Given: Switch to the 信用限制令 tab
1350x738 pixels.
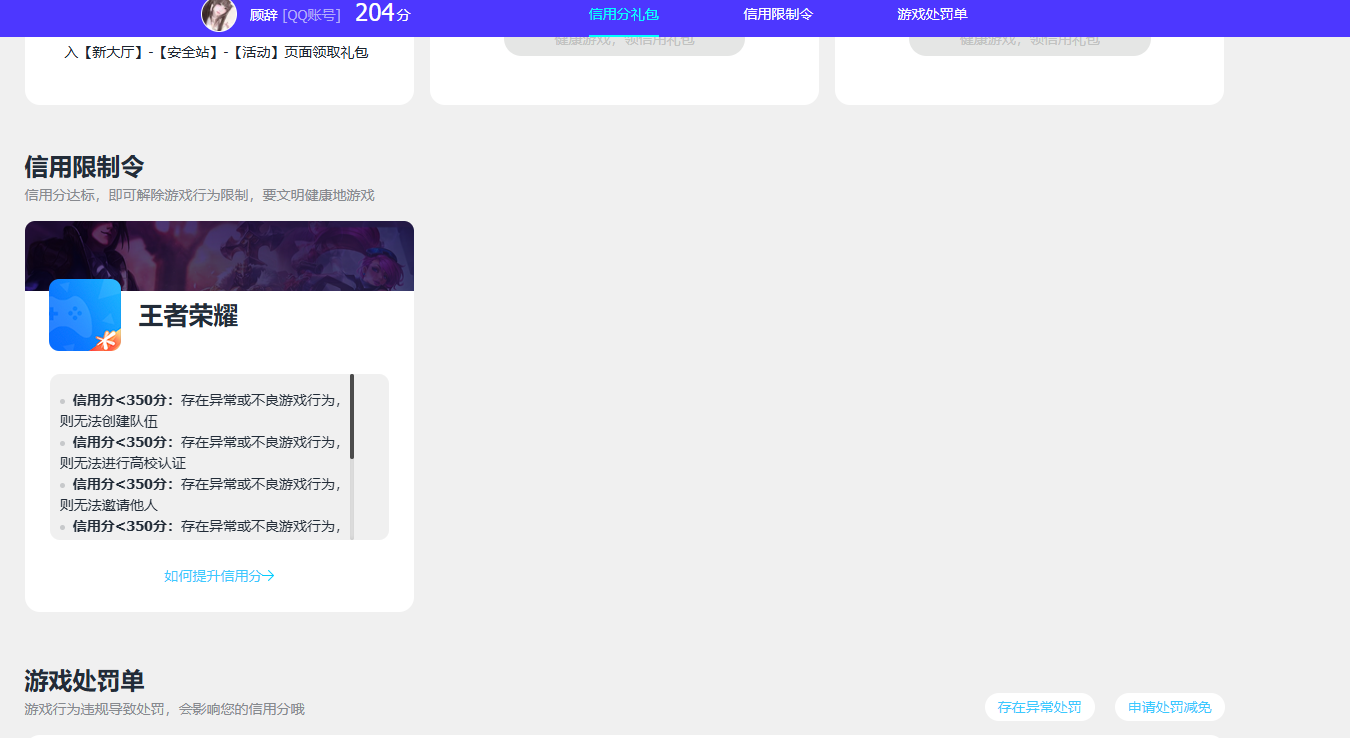Looking at the screenshot, I should (x=778, y=15).
